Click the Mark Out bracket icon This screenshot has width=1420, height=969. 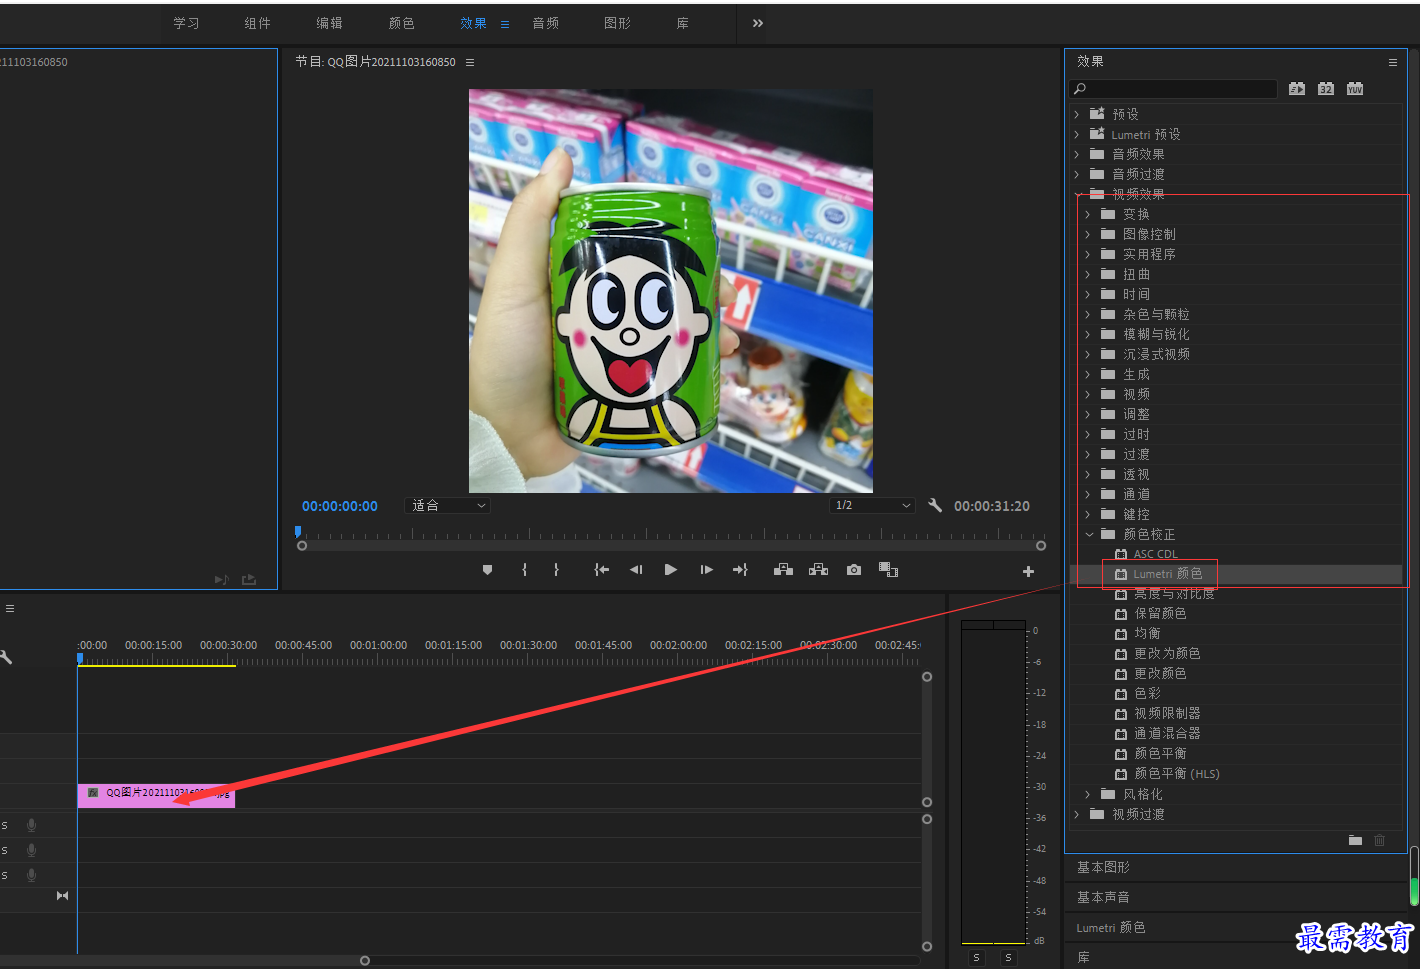tap(556, 570)
